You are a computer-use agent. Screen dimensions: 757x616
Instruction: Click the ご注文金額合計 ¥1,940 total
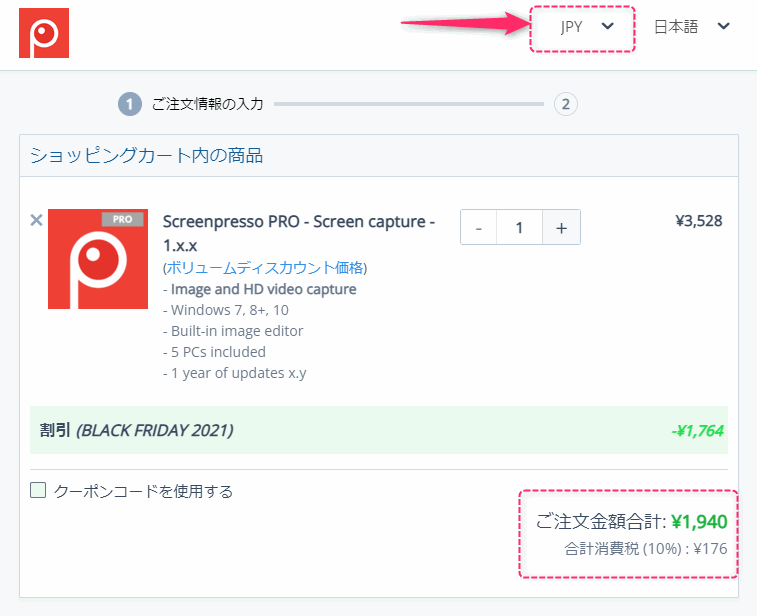click(x=631, y=521)
